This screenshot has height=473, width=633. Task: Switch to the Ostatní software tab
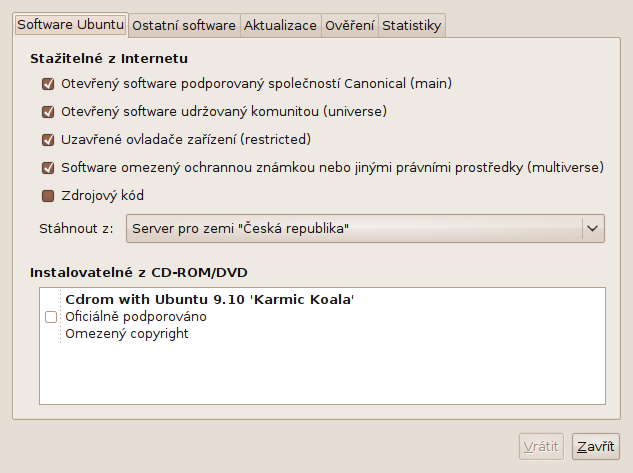[184, 25]
